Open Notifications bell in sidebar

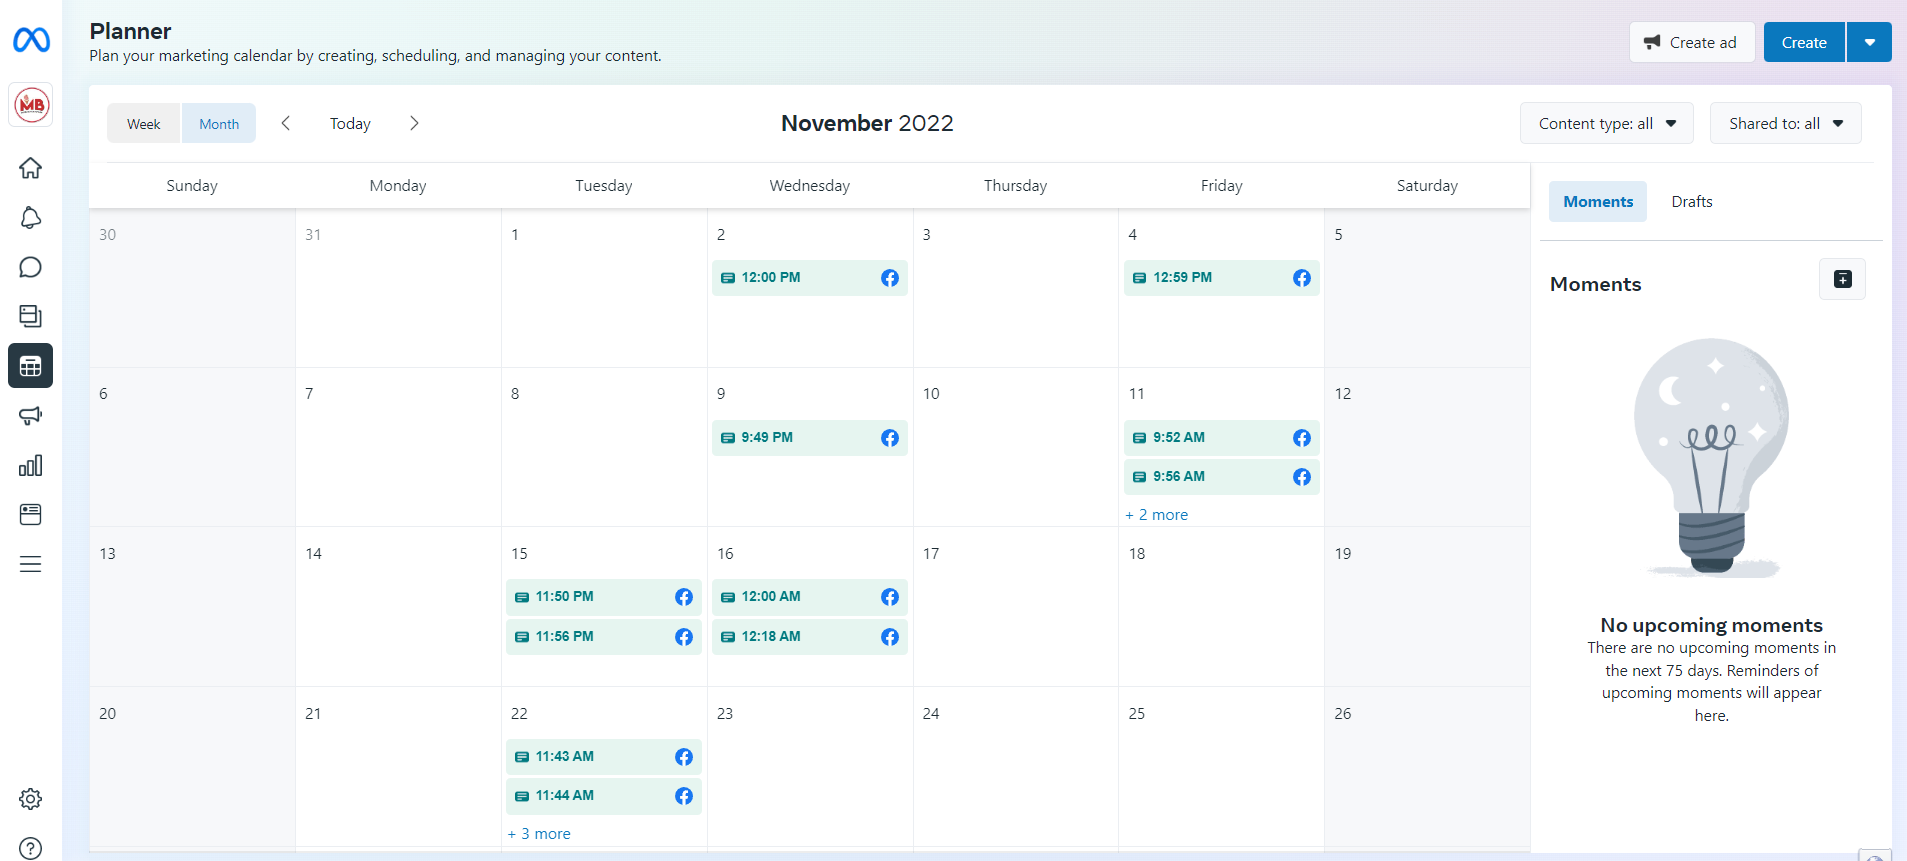31,218
